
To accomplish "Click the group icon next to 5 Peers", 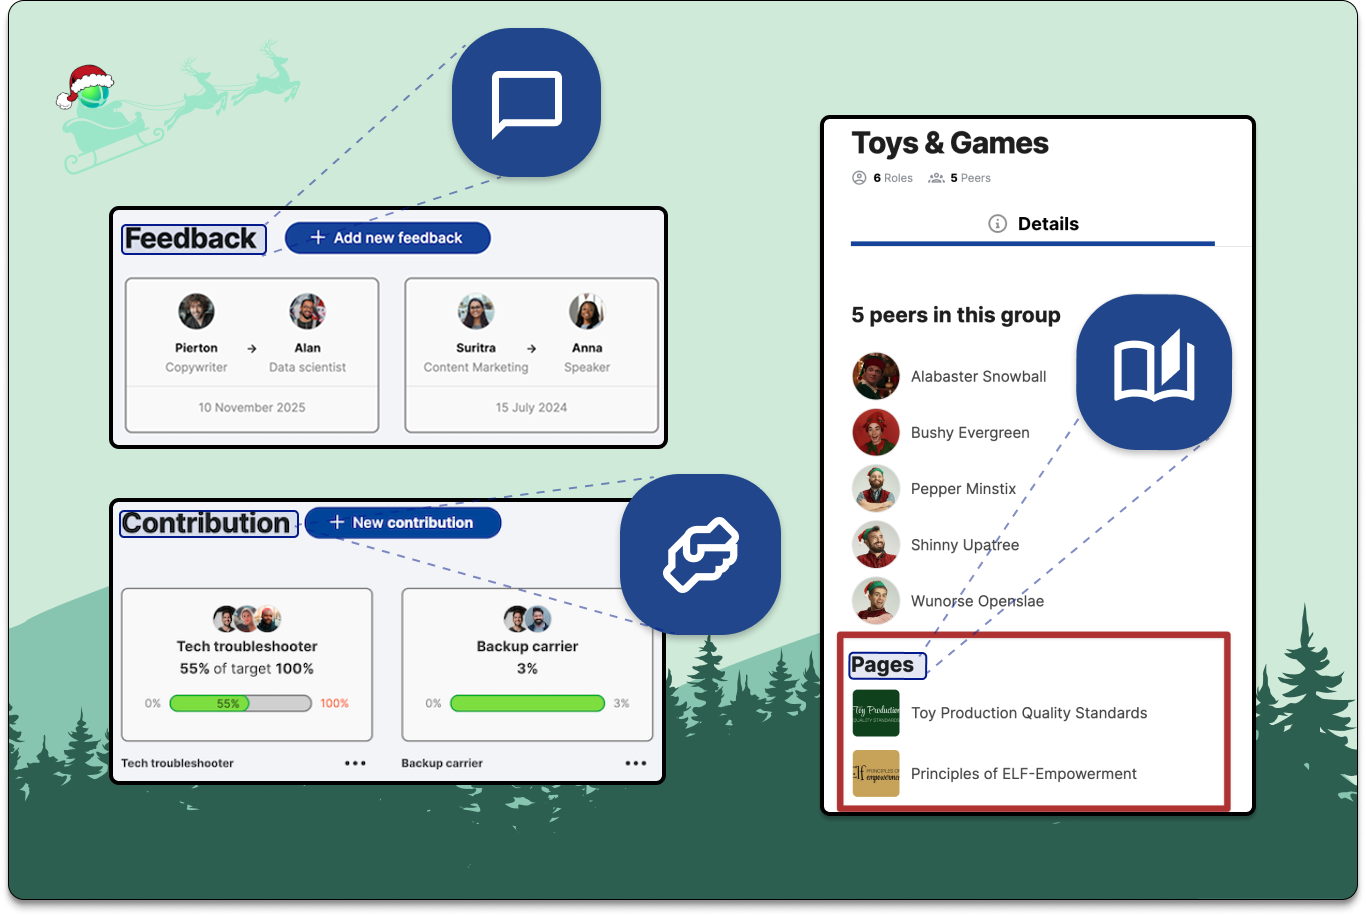I will pyautogui.click(x=935, y=177).
